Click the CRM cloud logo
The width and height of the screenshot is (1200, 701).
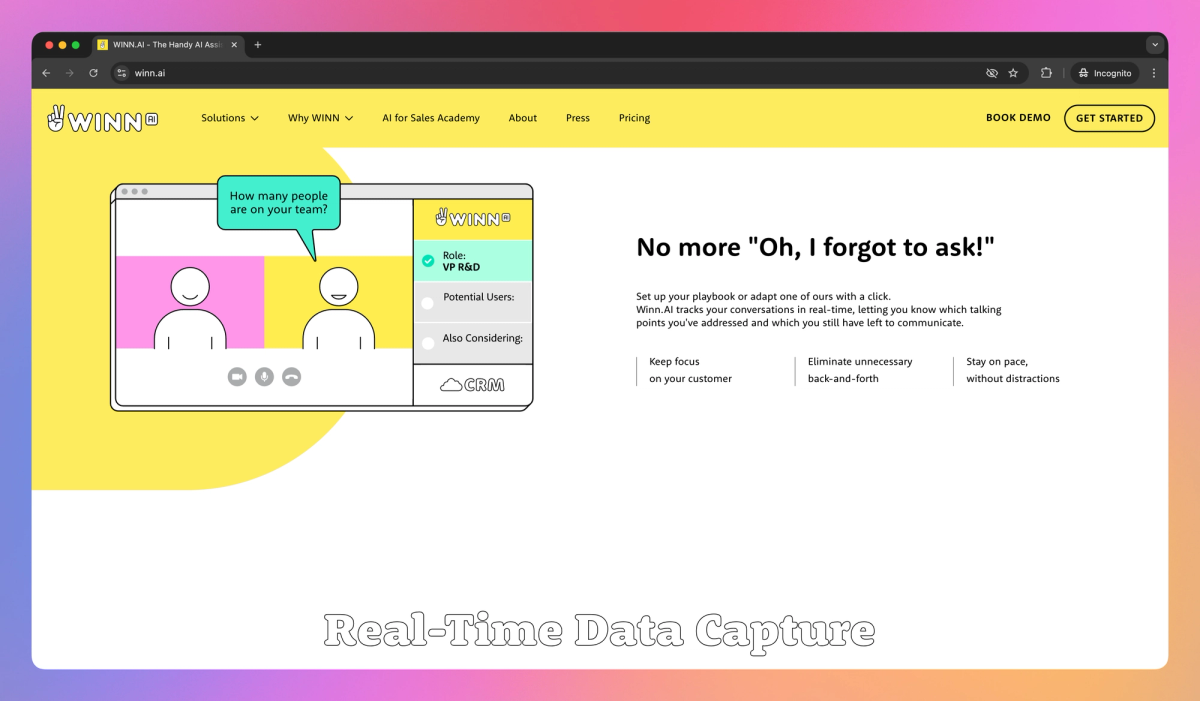472,384
